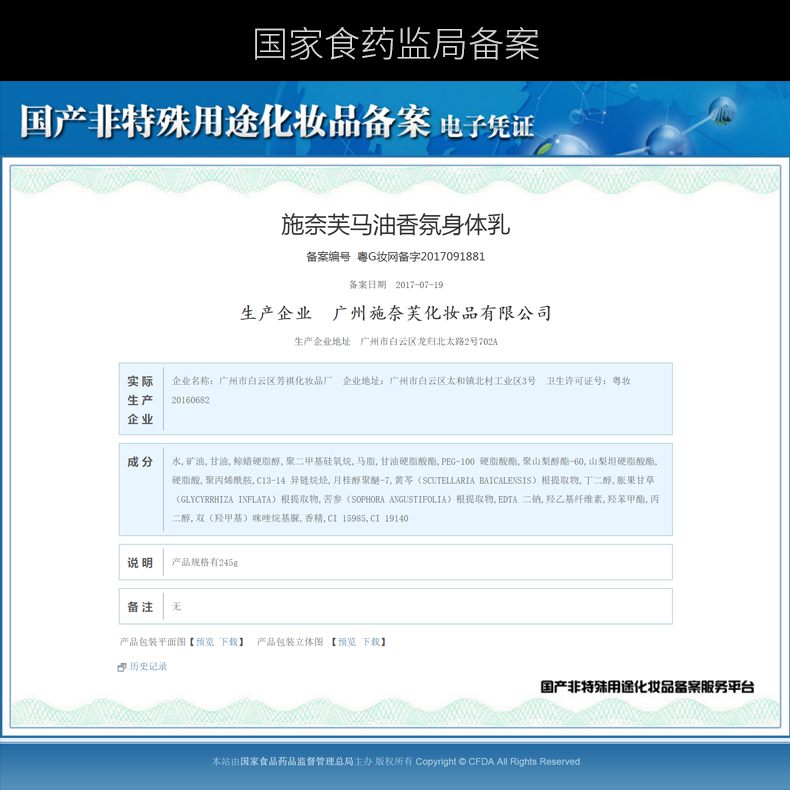Click the footer text 国家食品药品监督管理总局
Screen dimensions: 790x790
coord(297,761)
